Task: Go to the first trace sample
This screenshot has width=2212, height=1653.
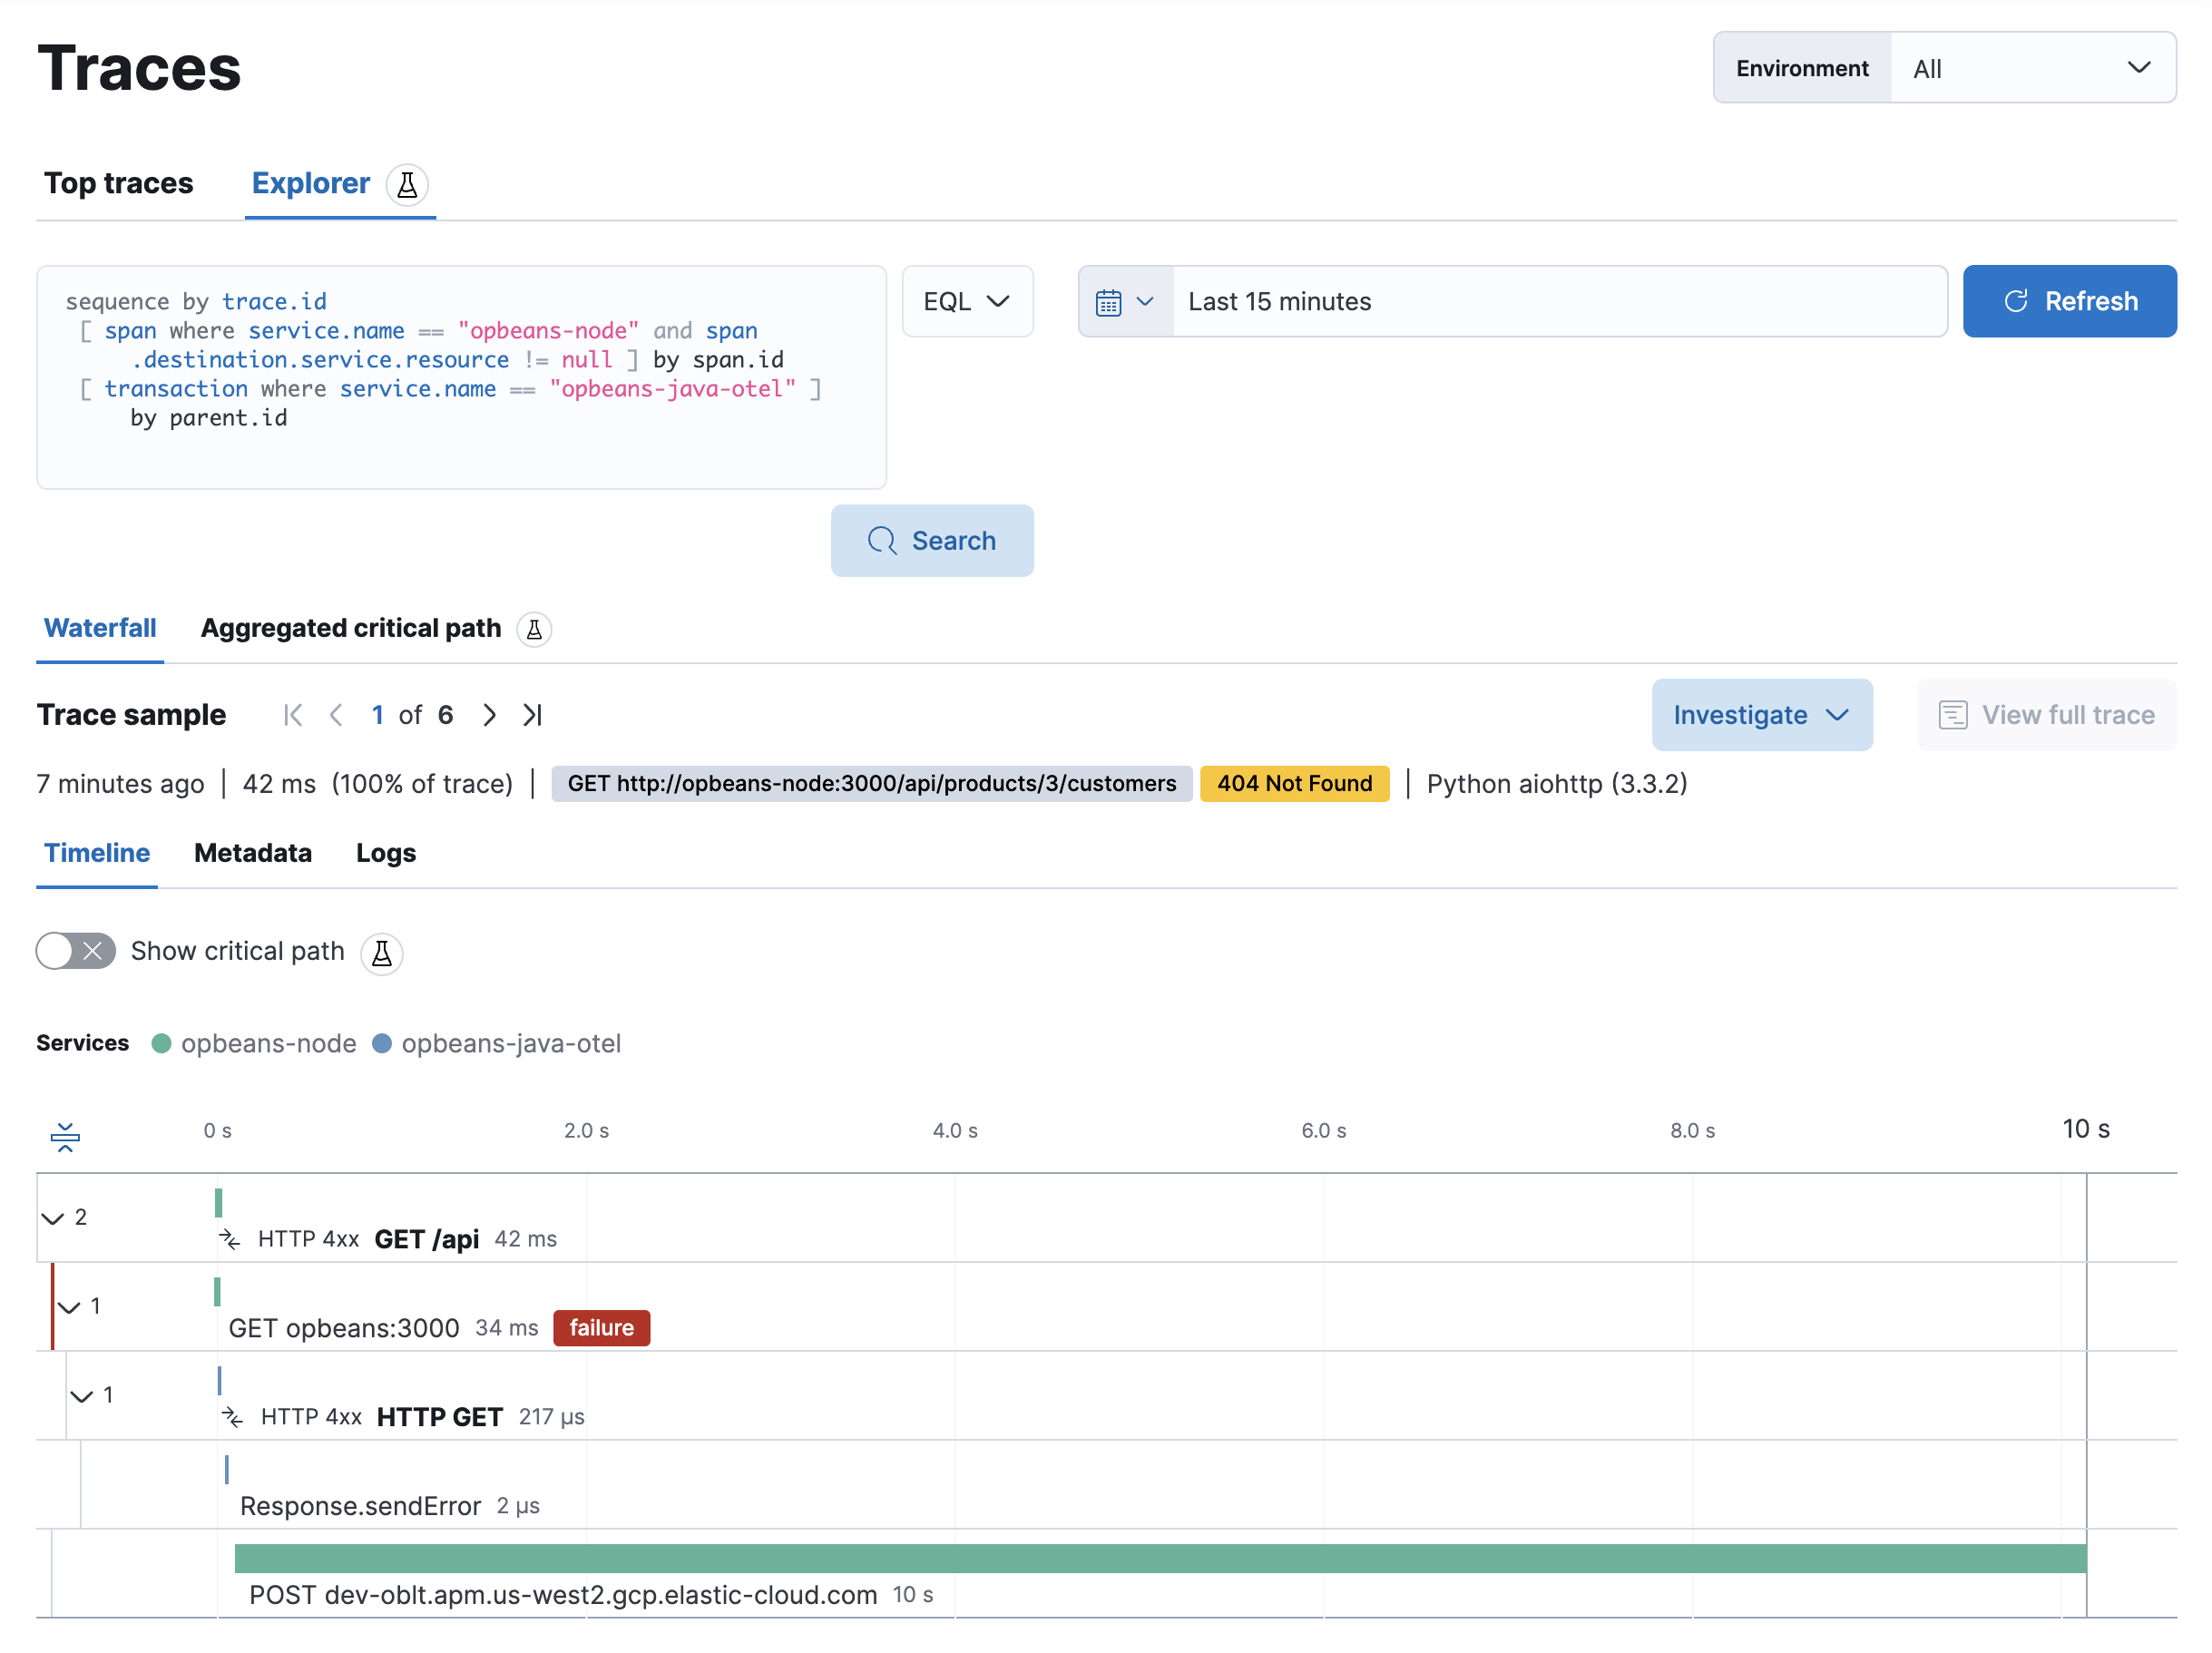Action: tap(293, 715)
